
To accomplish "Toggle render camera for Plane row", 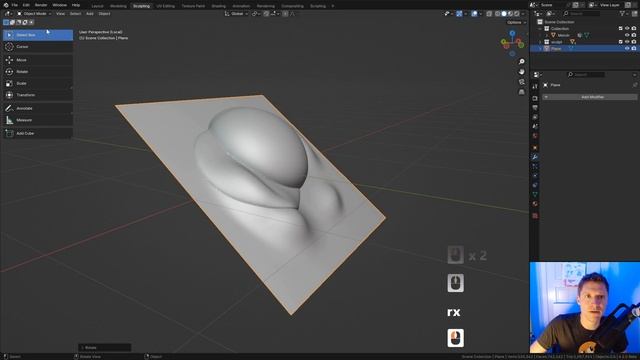I will (634, 49).
